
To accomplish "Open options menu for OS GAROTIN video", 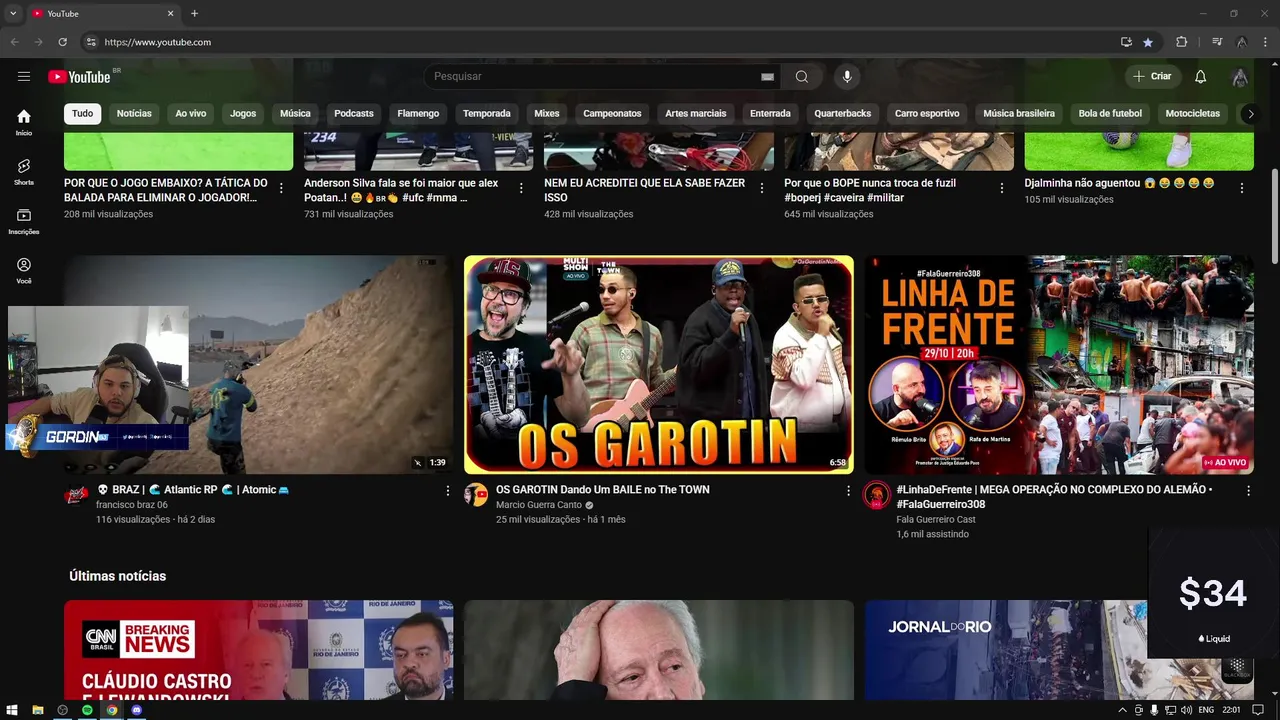I will pos(848,491).
